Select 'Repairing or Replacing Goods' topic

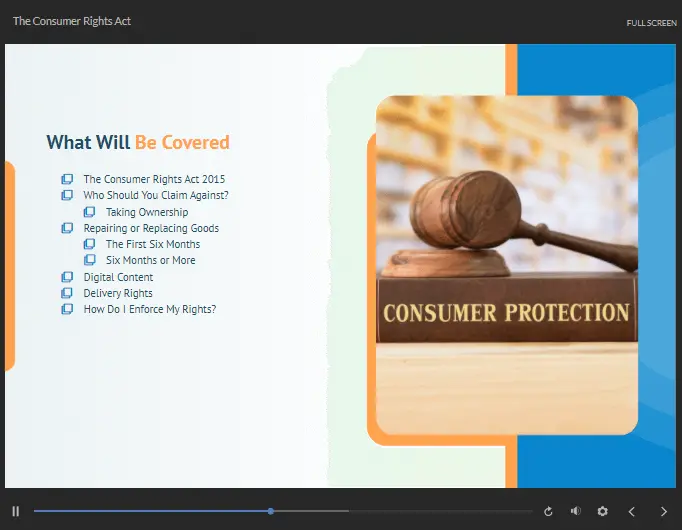pos(150,228)
